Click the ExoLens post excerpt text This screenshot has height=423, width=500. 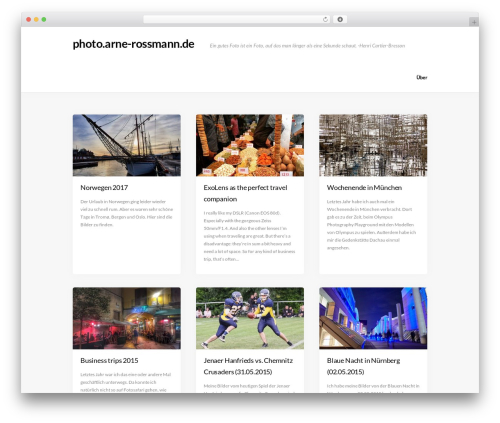(249, 236)
